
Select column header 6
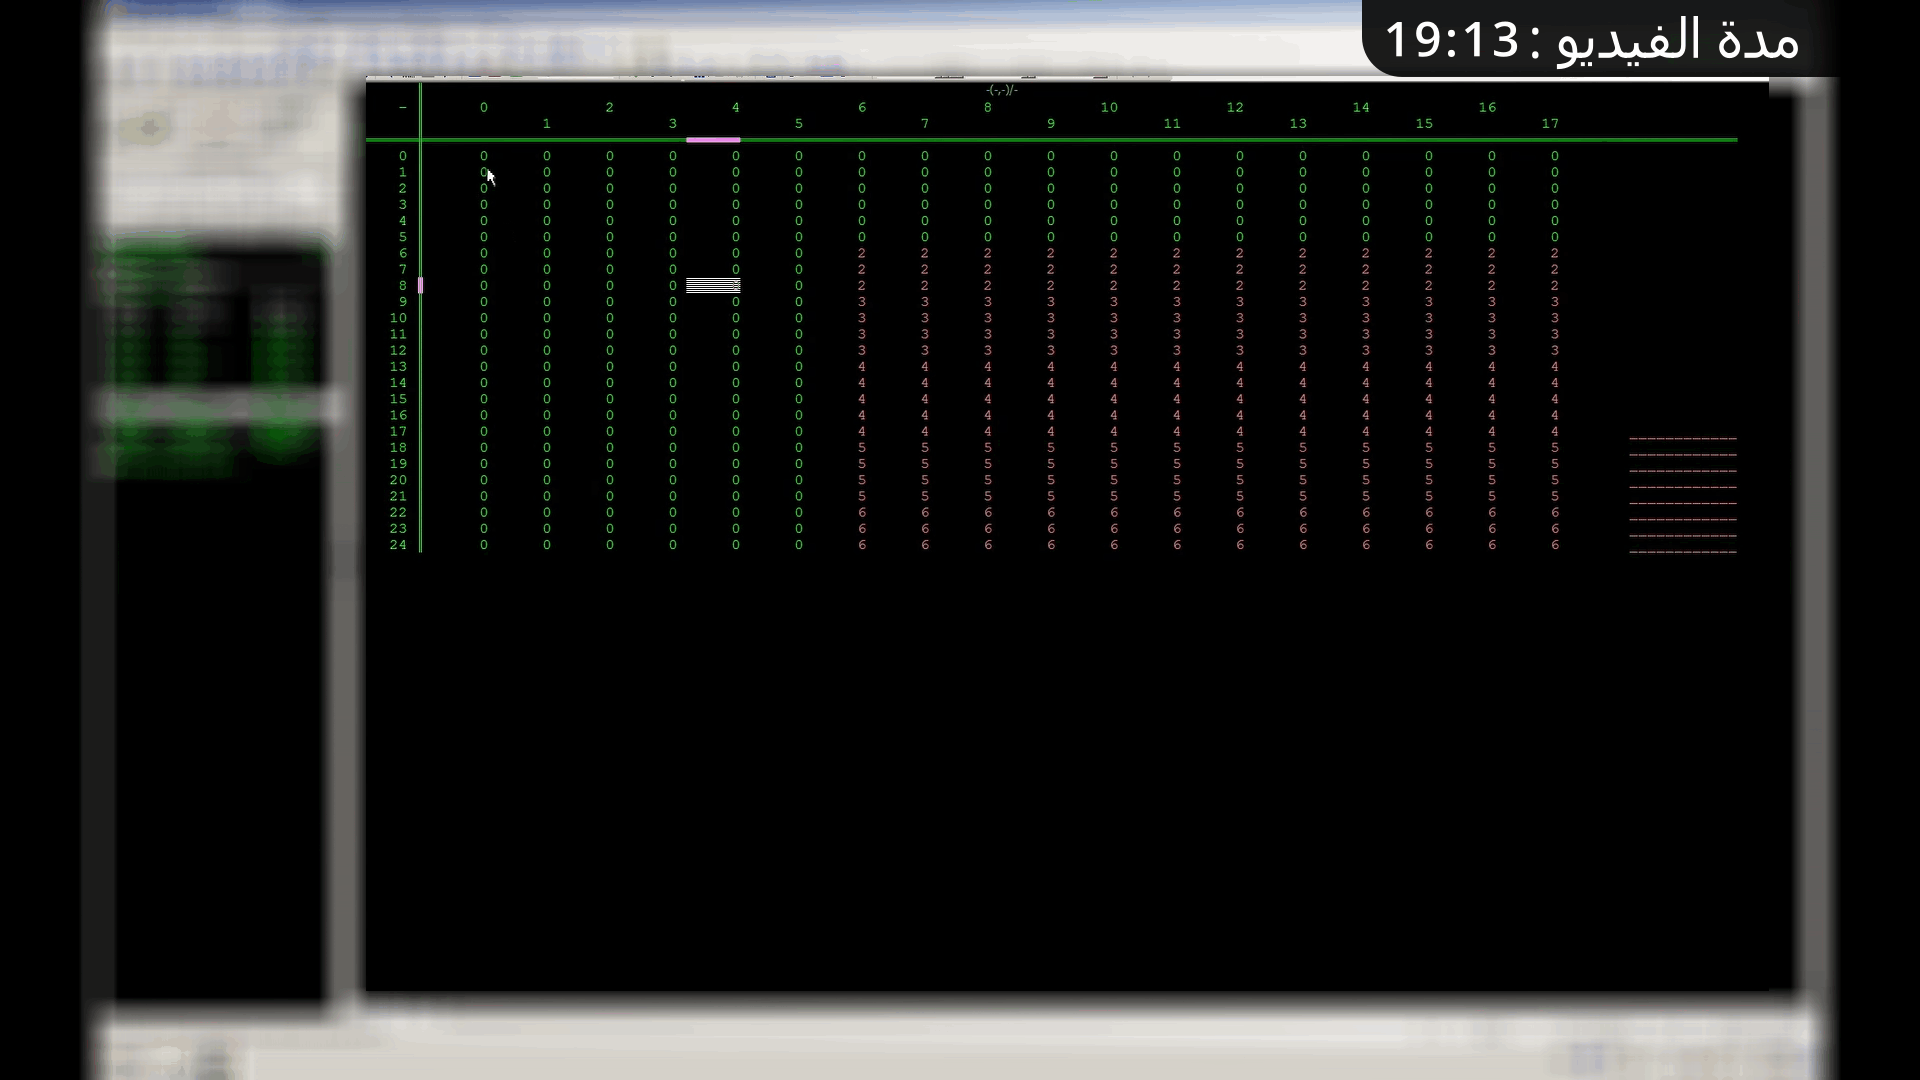point(862,108)
